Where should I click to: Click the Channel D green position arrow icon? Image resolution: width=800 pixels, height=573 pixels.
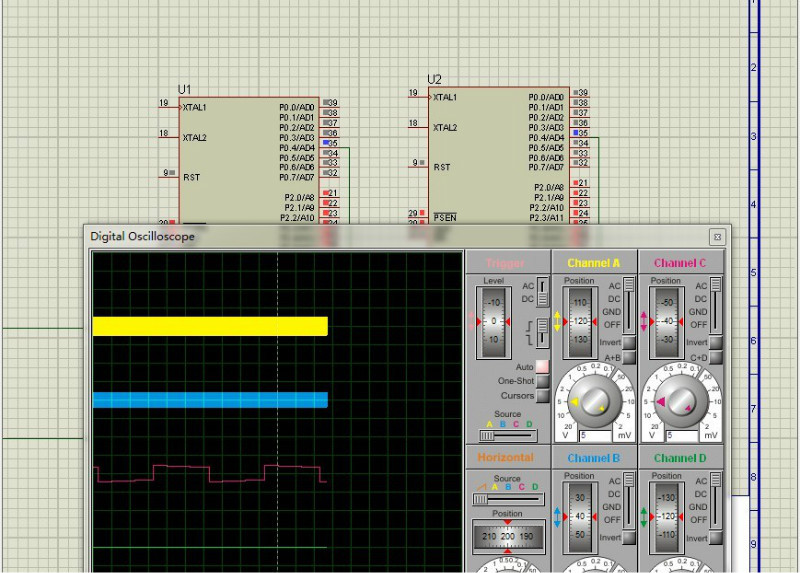(644, 517)
